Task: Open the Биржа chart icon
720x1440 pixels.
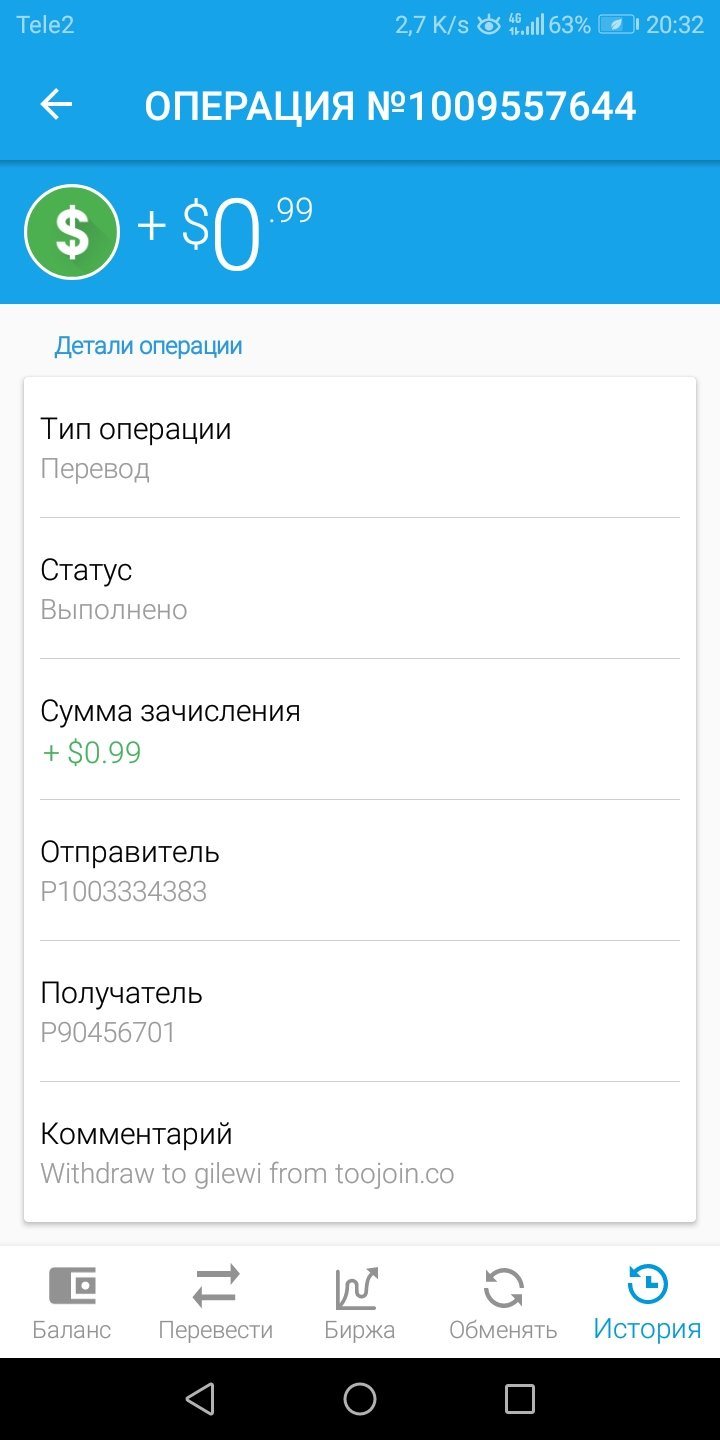Action: point(358,1287)
